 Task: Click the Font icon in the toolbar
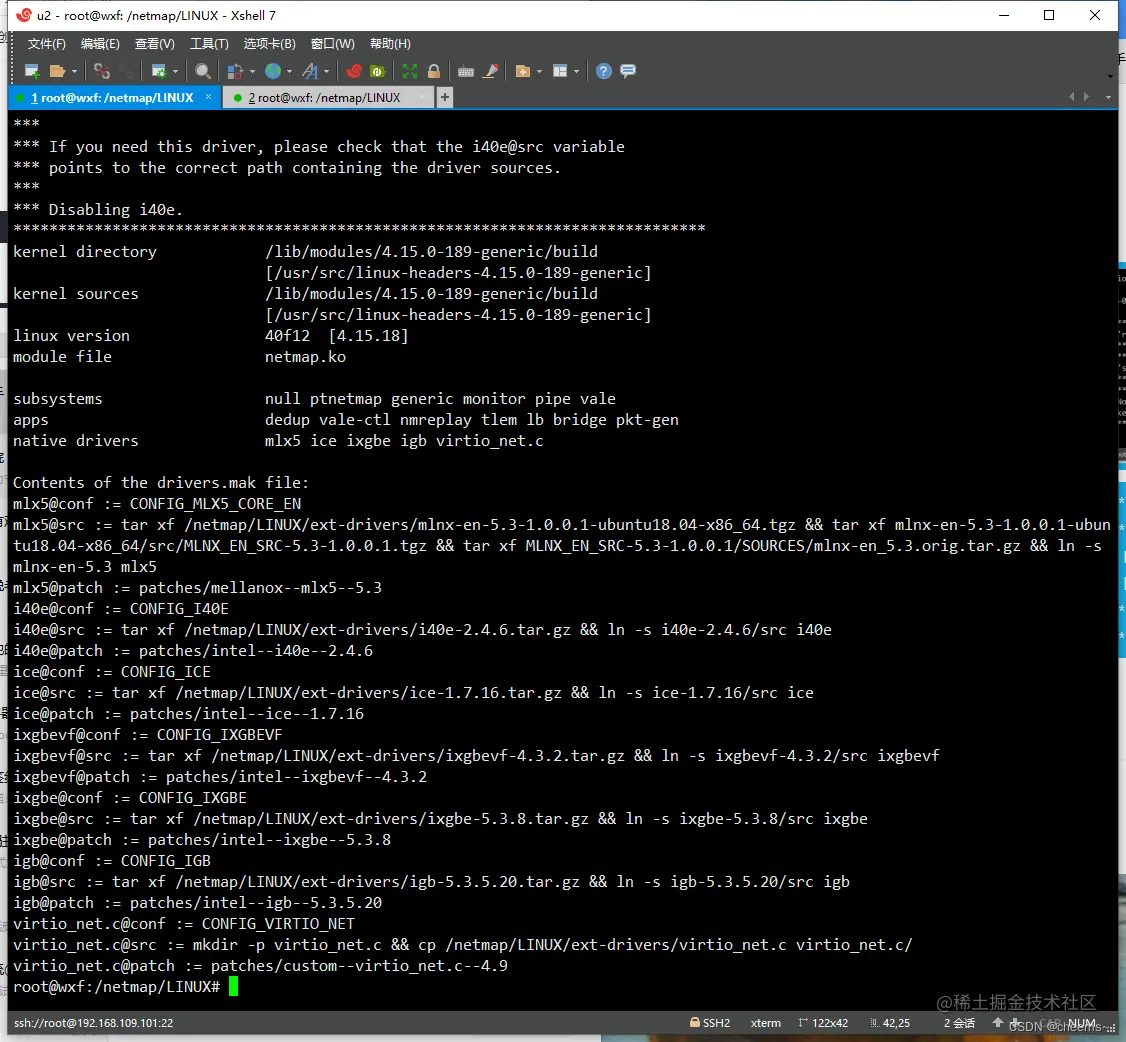[x=310, y=71]
